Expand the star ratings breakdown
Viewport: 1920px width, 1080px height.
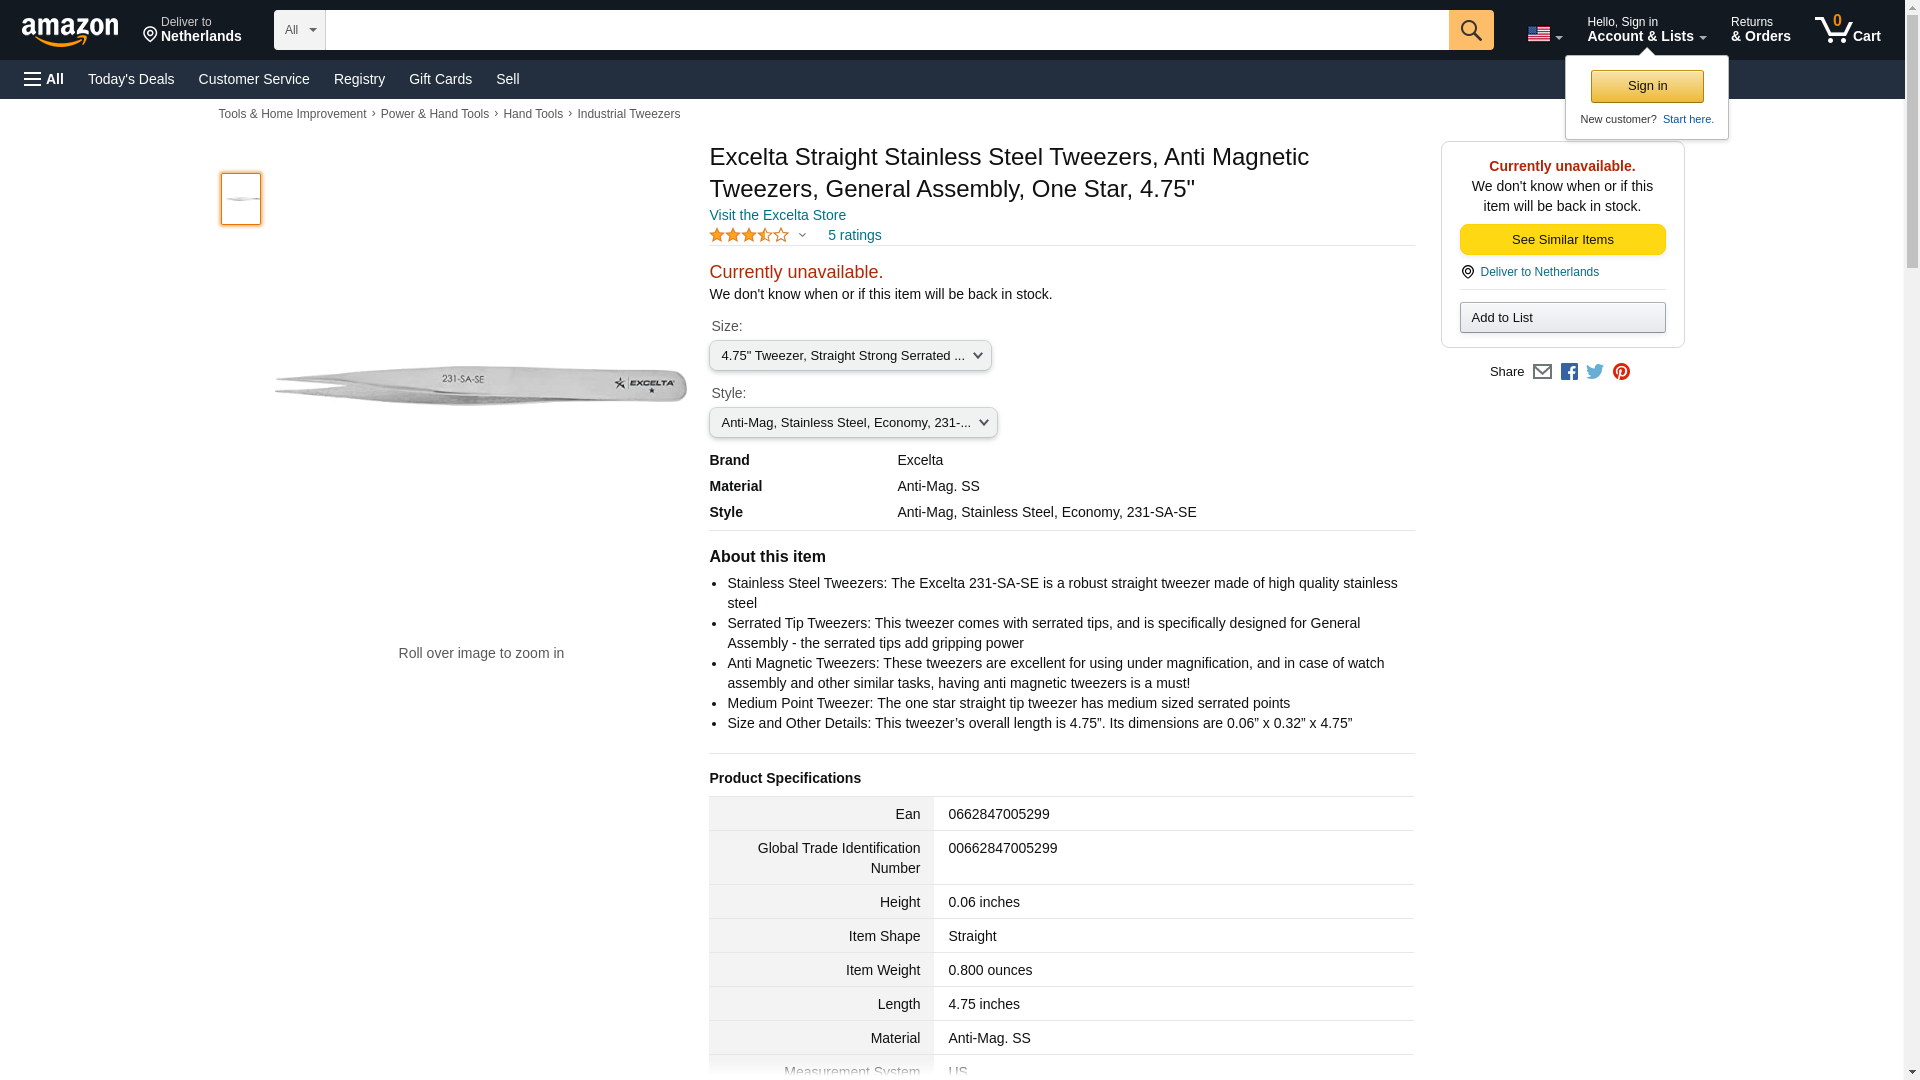pyautogui.click(x=802, y=236)
